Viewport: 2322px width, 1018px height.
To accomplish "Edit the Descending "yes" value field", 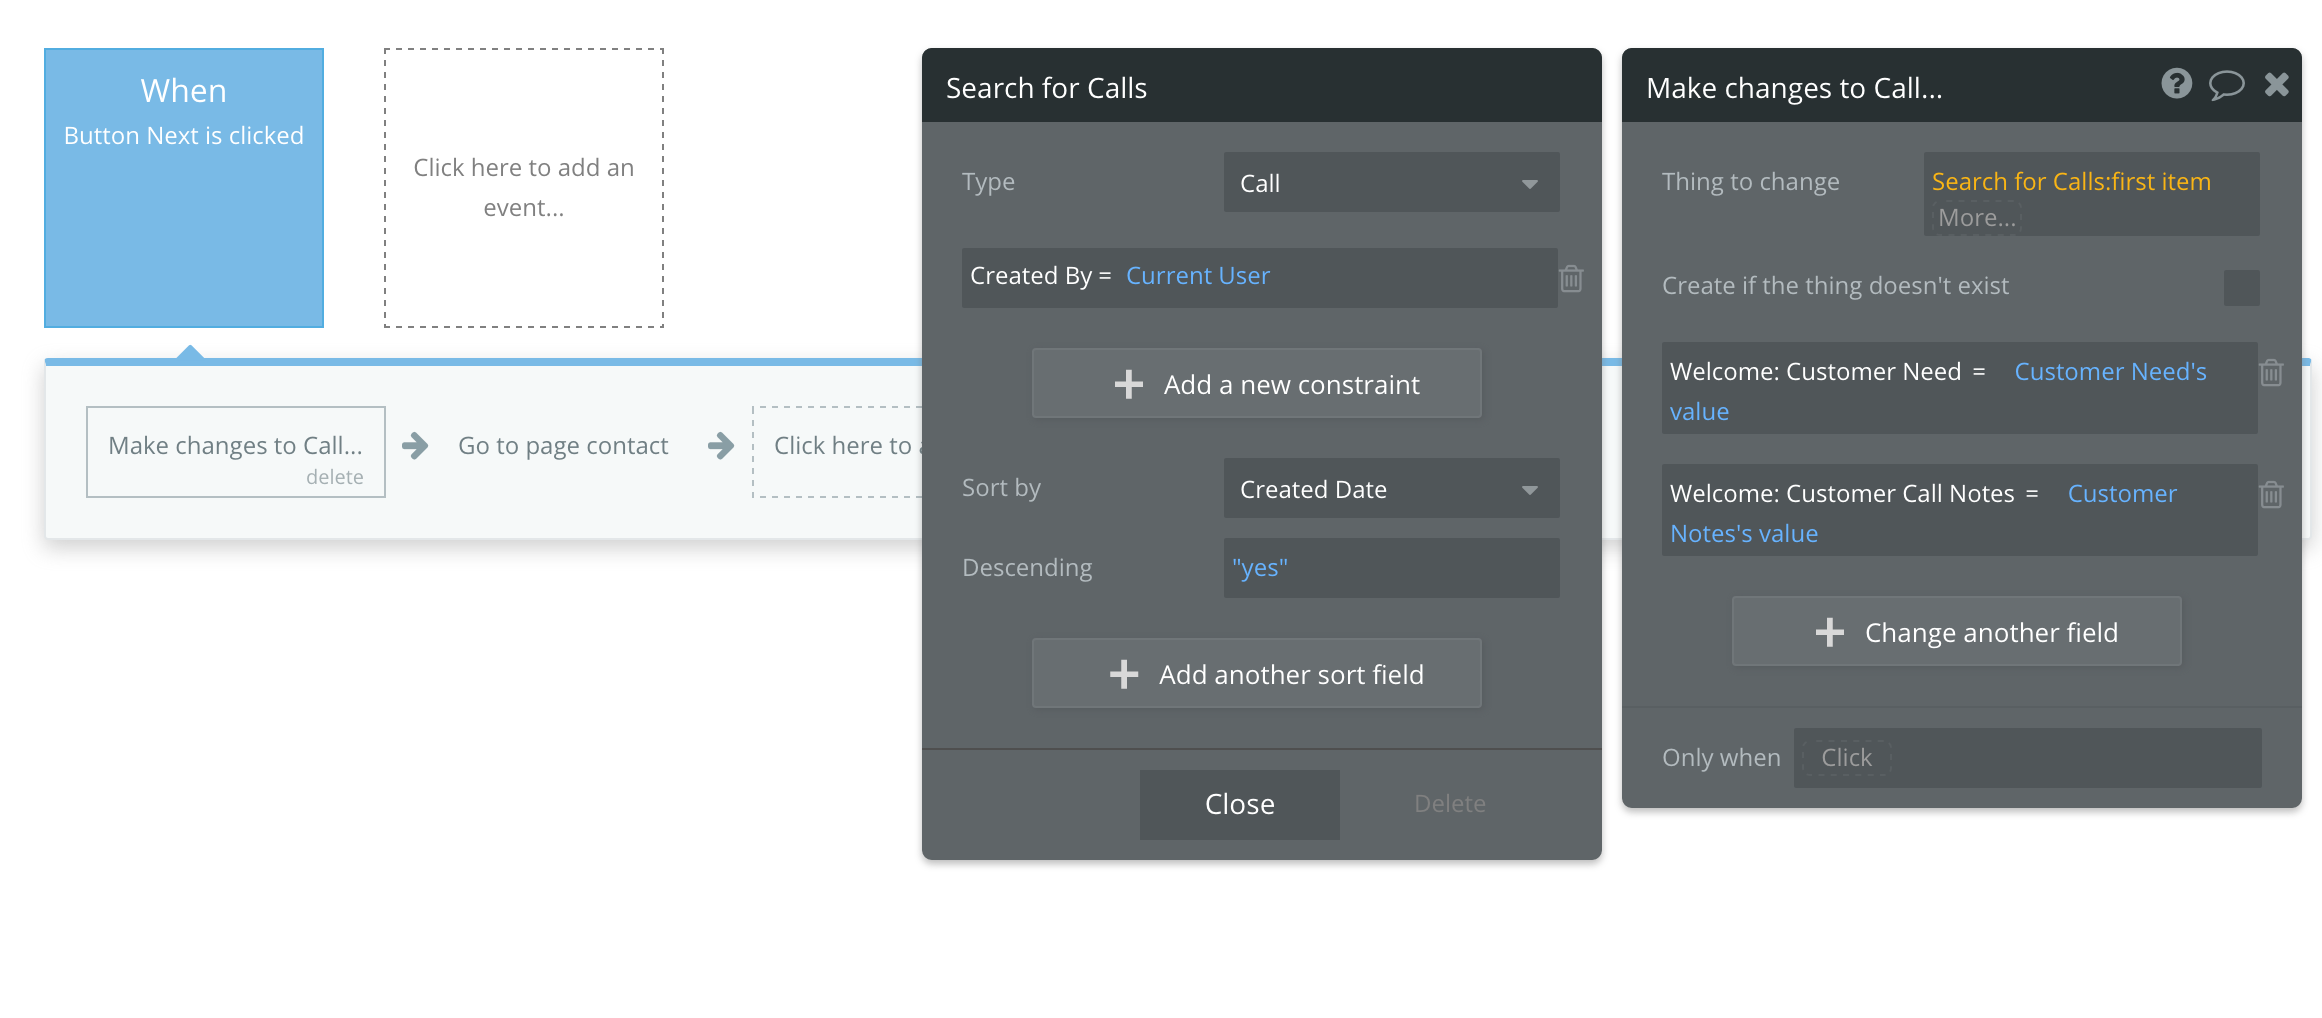I will [x=1390, y=568].
